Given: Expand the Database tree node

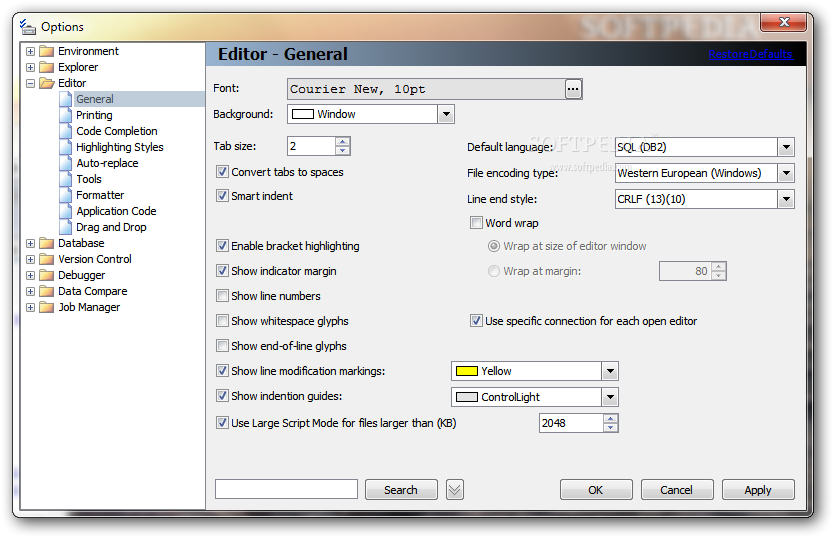Looking at the screenshot, I should pyautogui.click(x=30, y=244).
